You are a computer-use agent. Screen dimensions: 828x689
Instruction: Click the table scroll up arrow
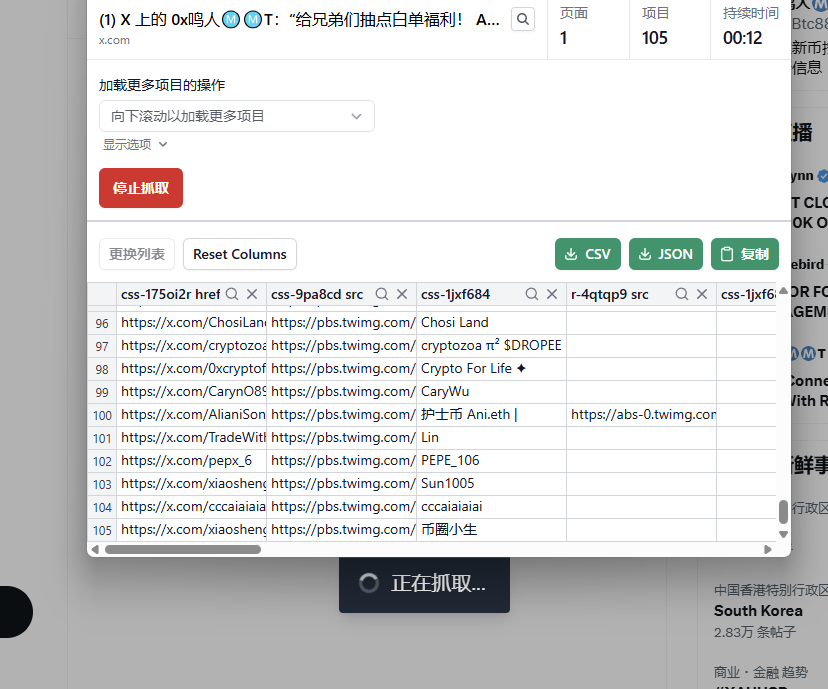[x=784, y=291]
